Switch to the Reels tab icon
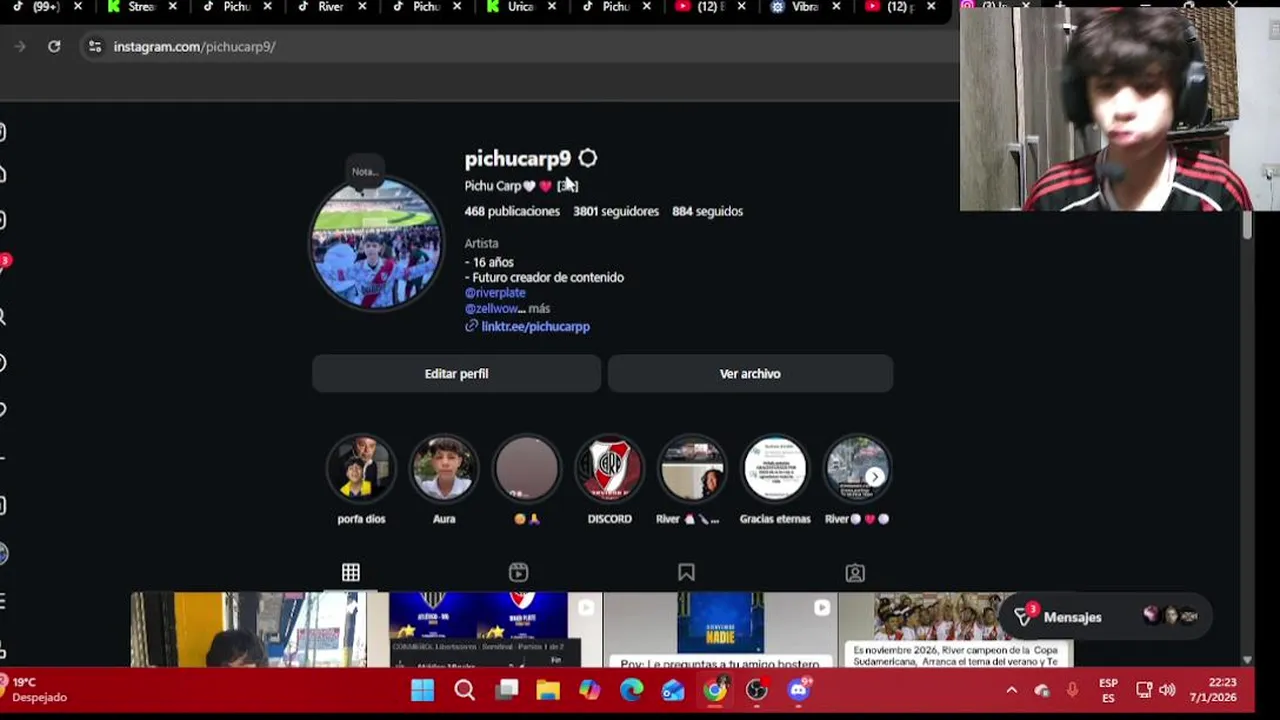The width and height of the screenshot is (1280, 720). pos(518,572)
